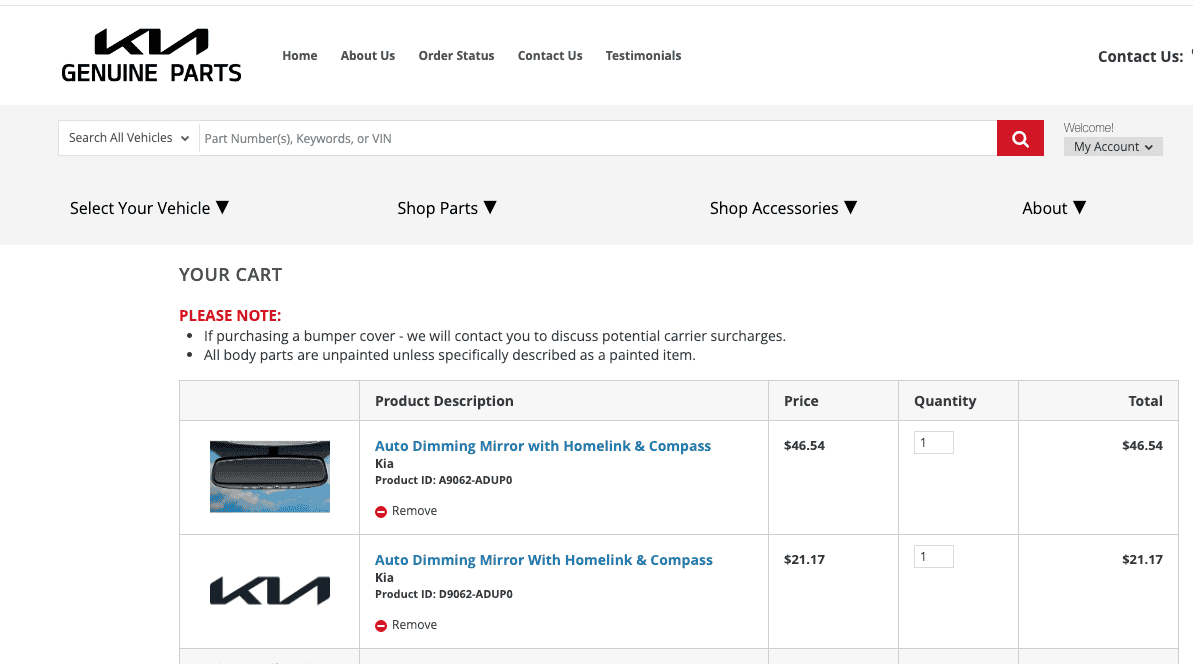Click red remove icon for A9062-ADUP0 item
Image resolution: width=1193 pixels, height=664 pixels.
click(381, 512)
